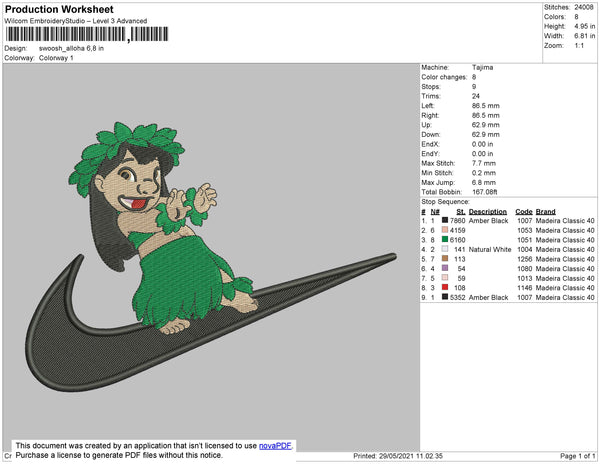Viewport: 600px width, 464px height.
Task: Select the light pink swatch for code 1013
Action: point(445,278)
